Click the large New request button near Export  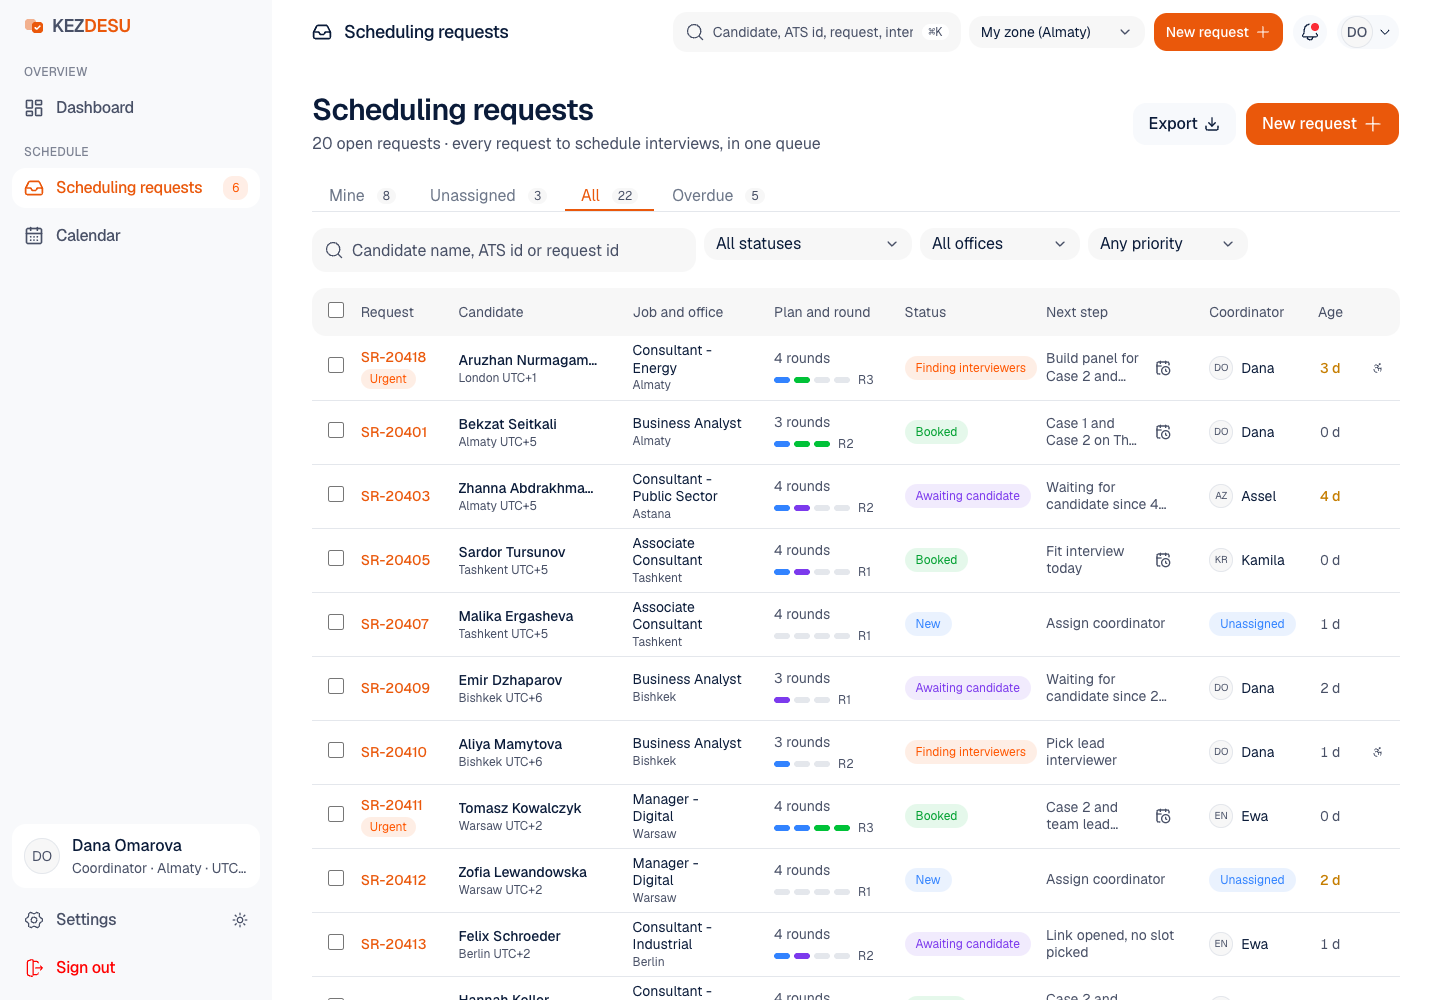coord(1322,124)
